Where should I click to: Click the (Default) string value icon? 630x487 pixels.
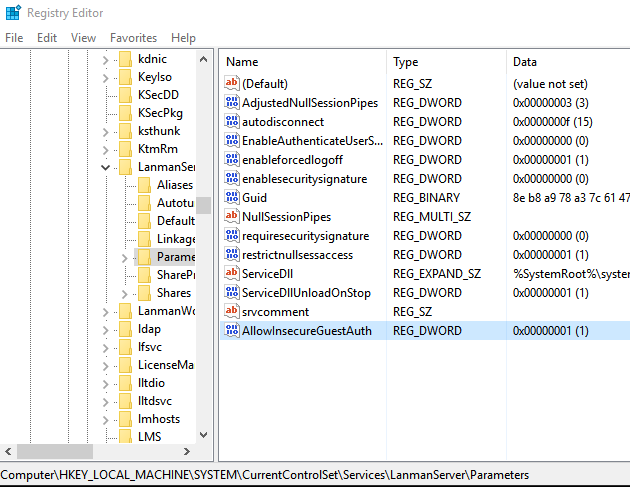232,84
